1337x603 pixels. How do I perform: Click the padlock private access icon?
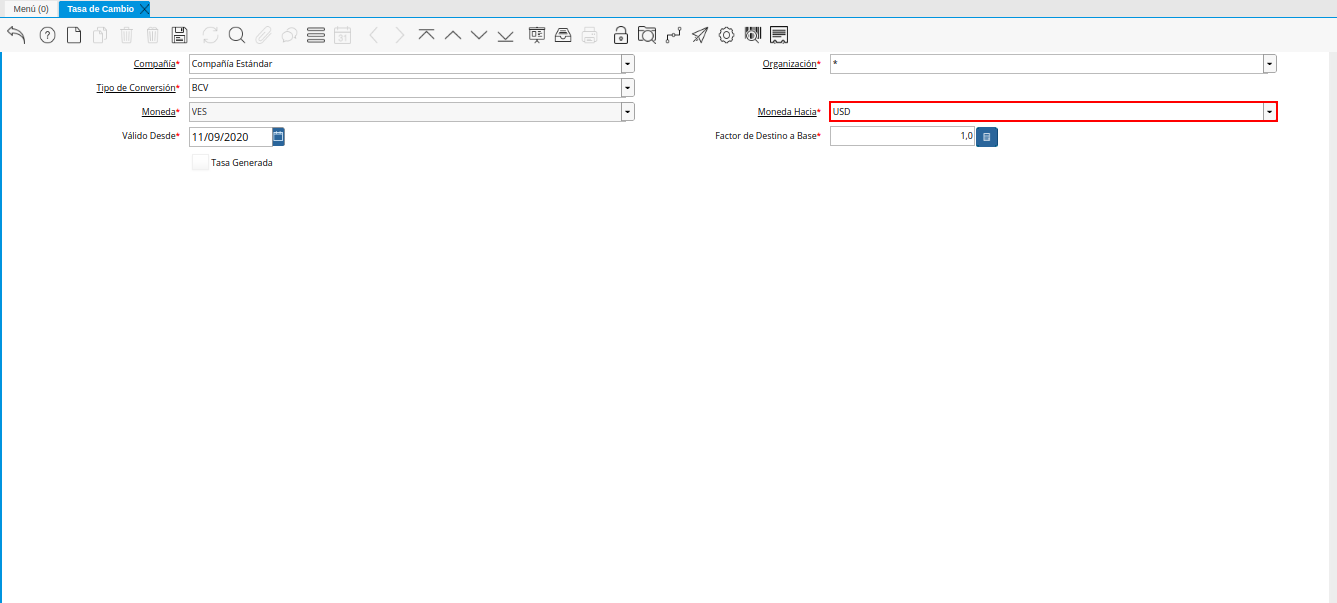click(x=621, y=35)
